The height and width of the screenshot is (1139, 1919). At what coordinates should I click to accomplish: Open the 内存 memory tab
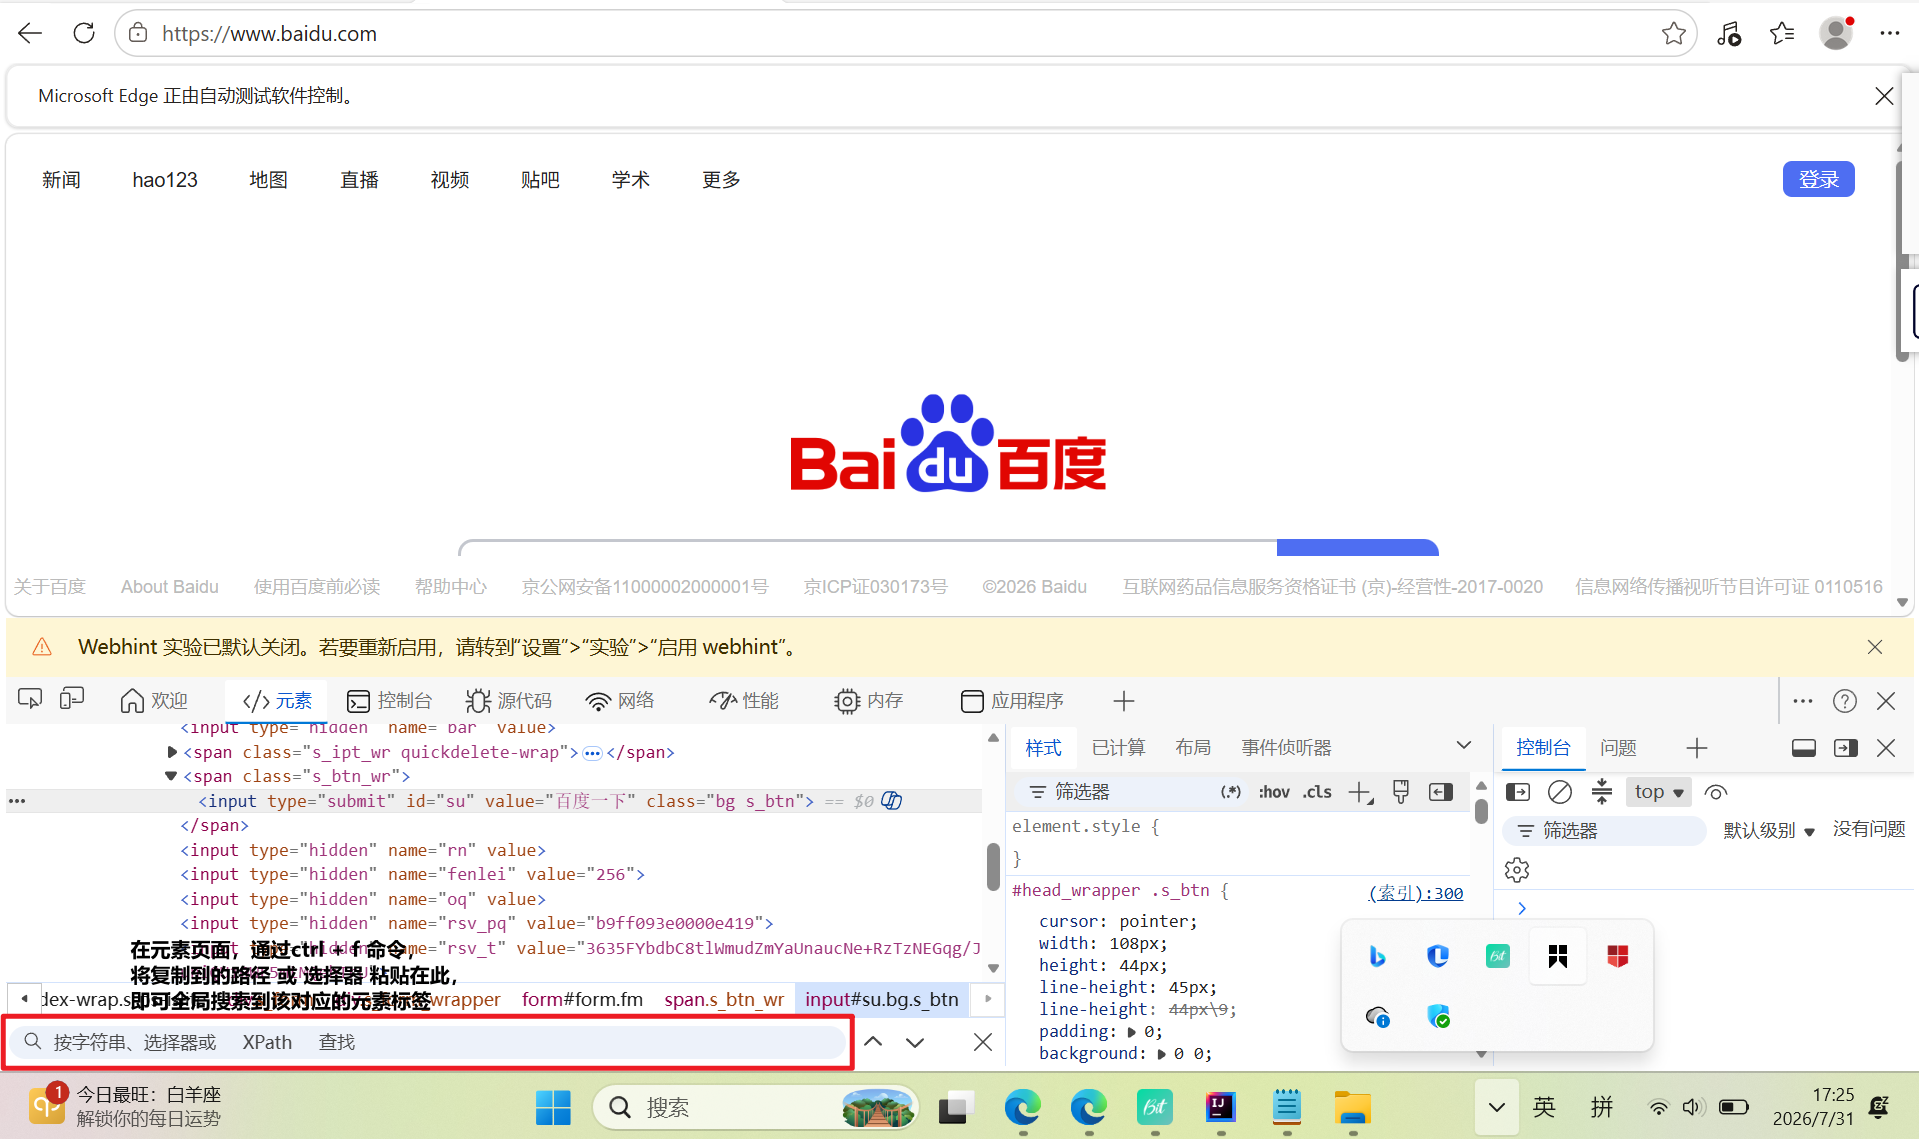click(869, 701)
